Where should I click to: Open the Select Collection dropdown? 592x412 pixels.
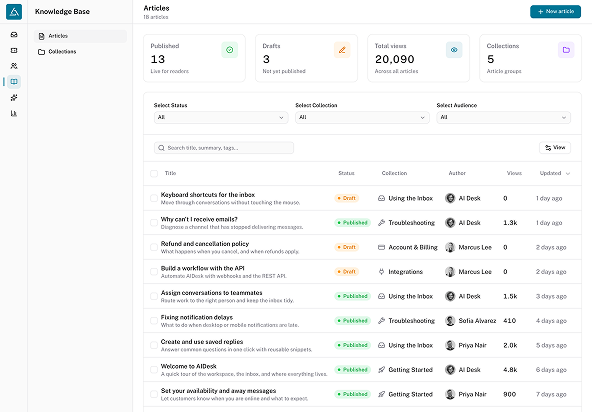(x=362, y=117)
